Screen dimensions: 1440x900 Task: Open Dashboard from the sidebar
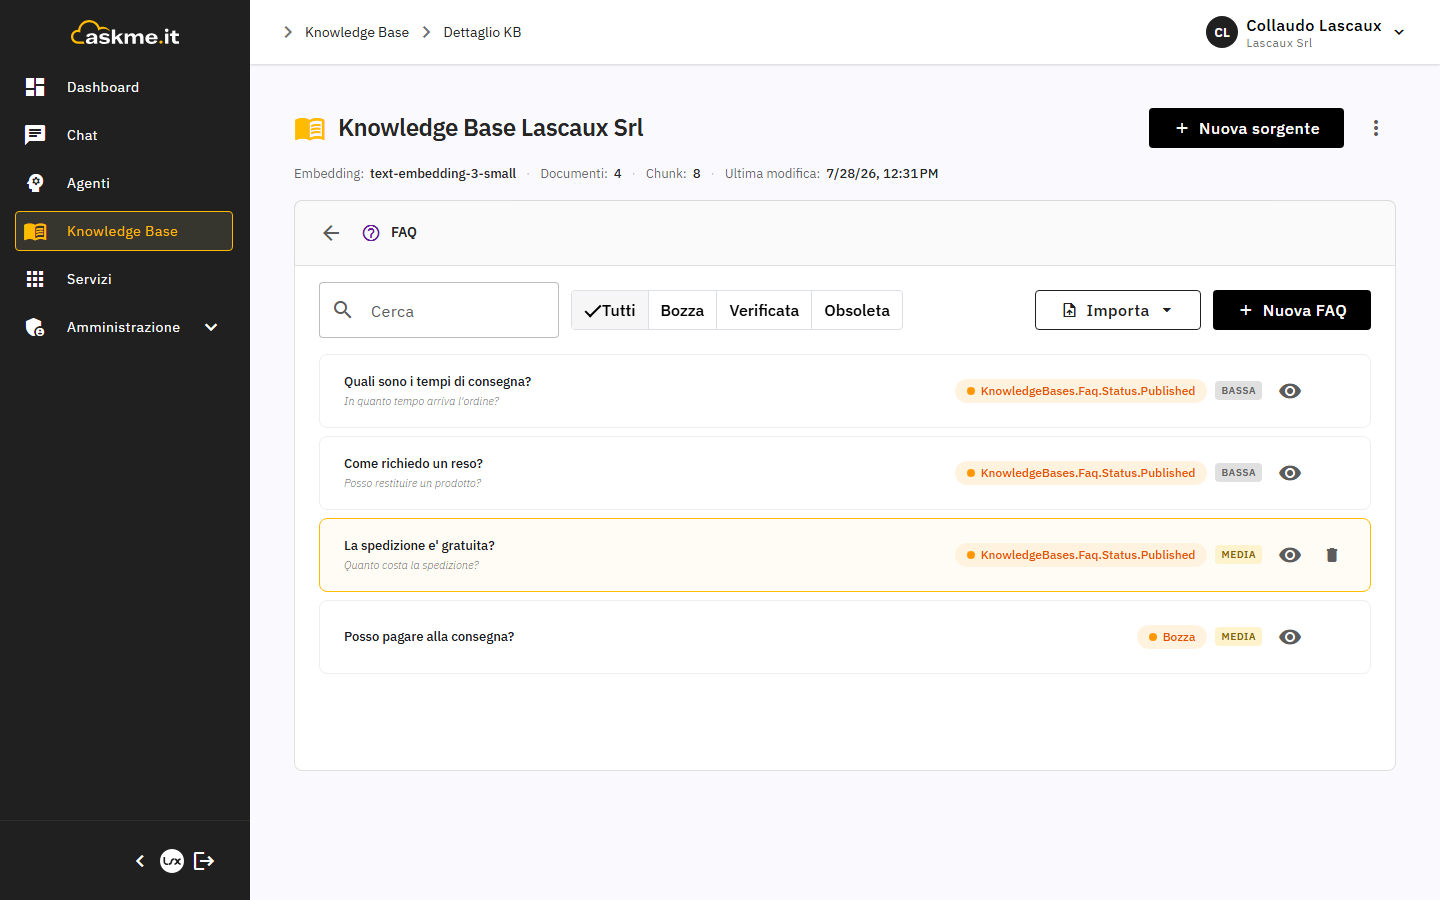(x=124, y=87)
